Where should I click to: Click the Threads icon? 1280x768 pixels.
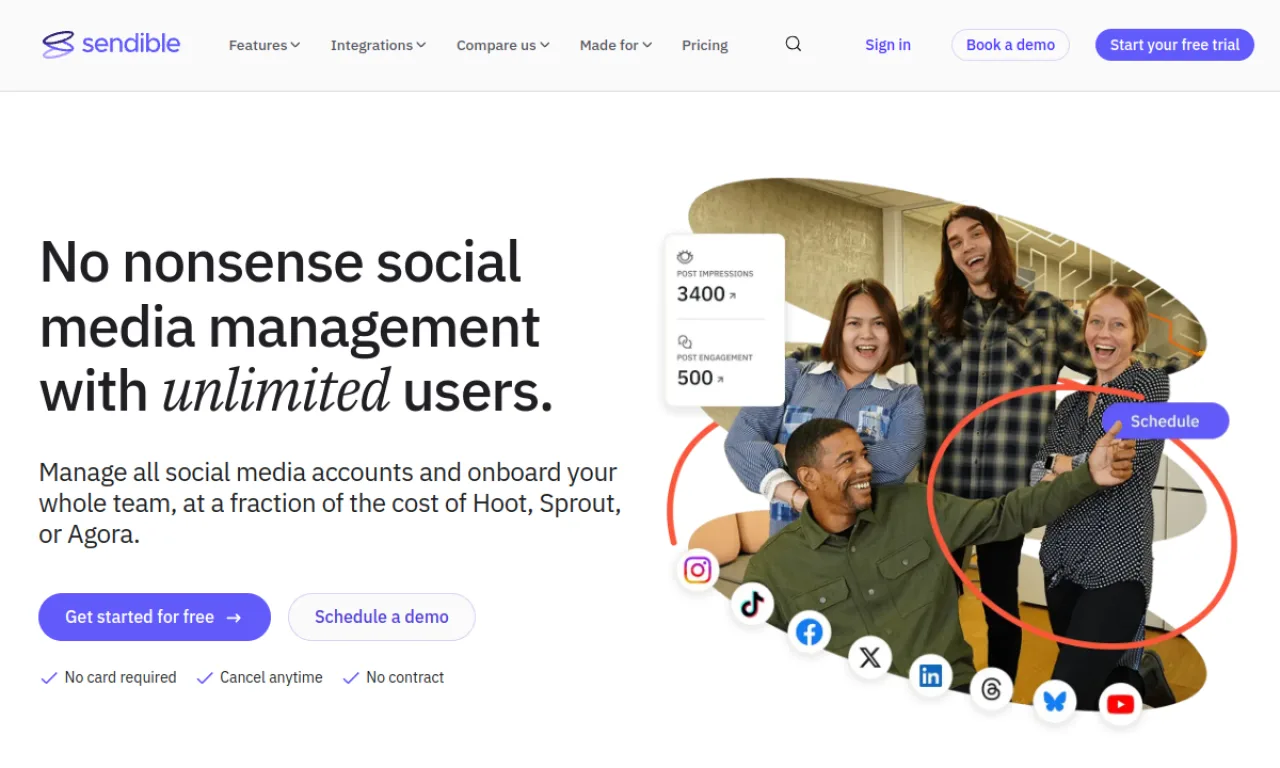point(991,690)
